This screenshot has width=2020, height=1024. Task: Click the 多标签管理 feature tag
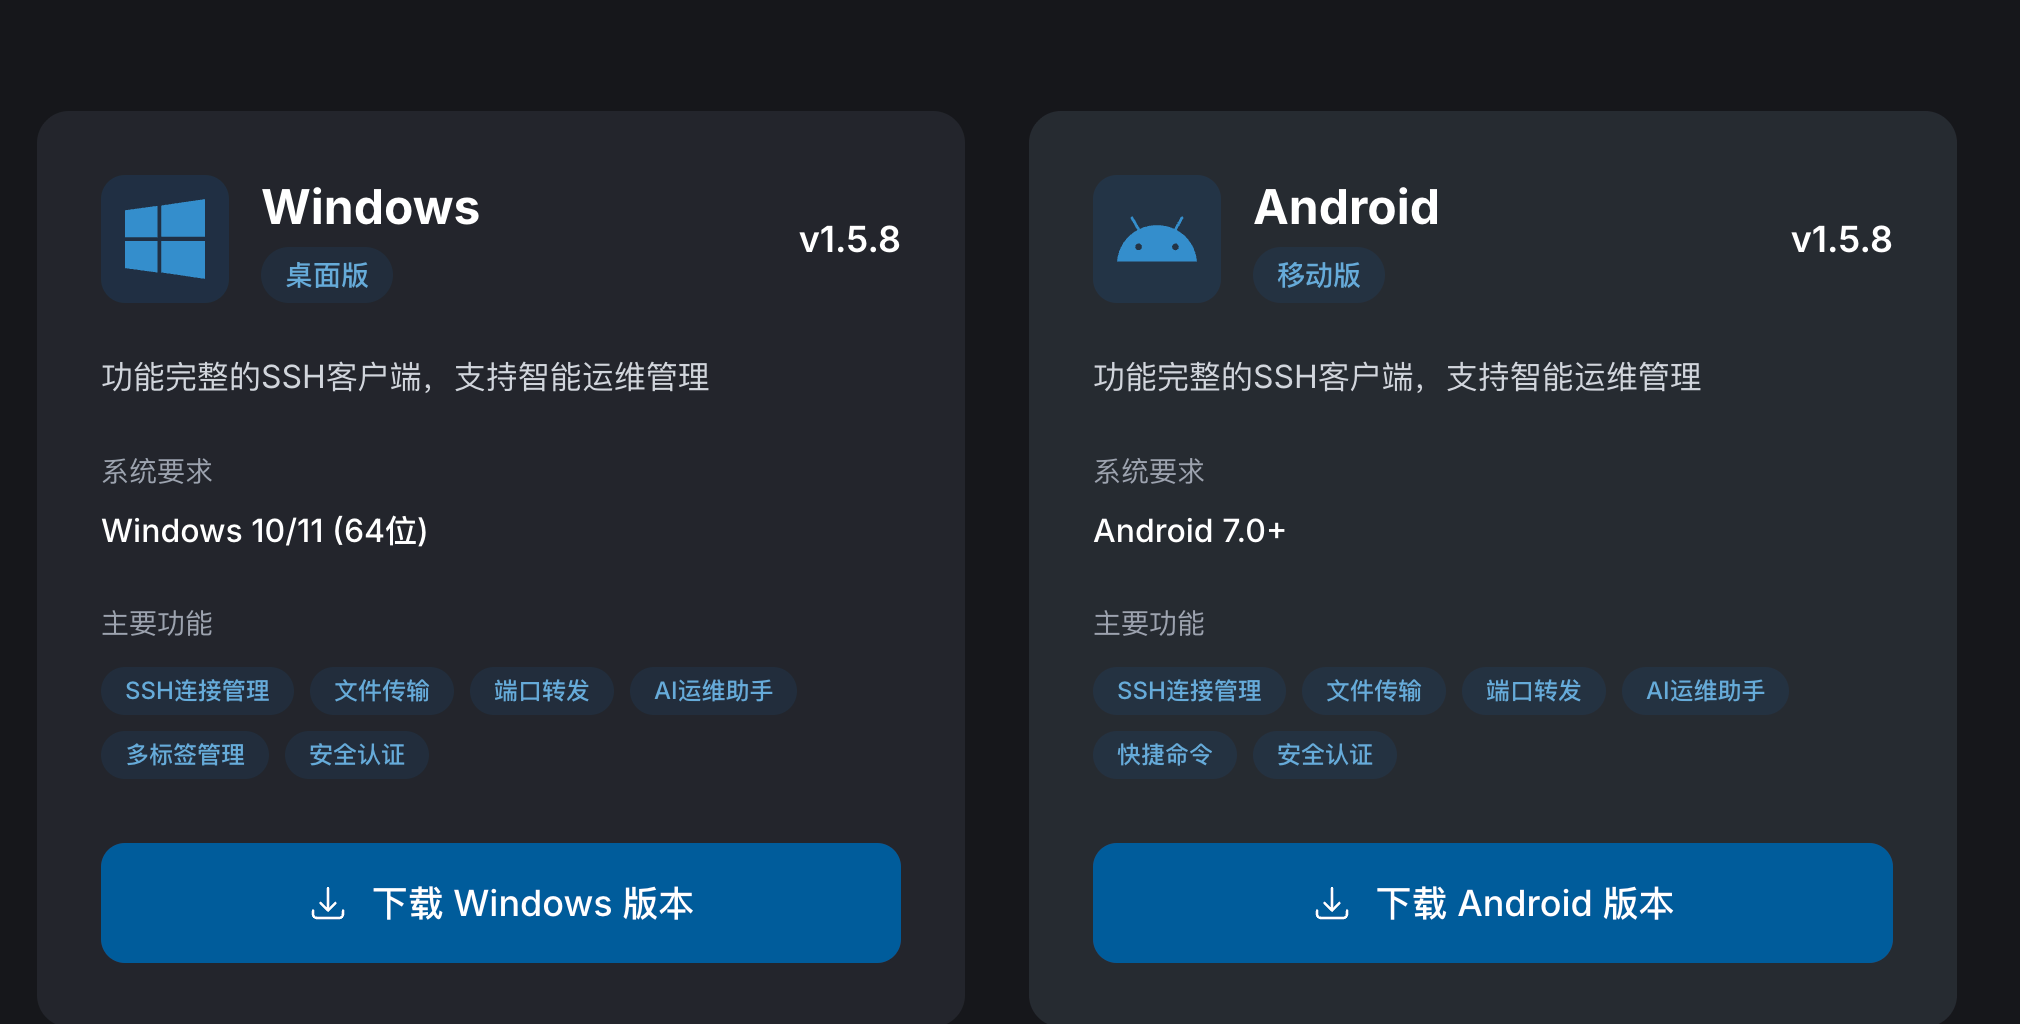(x=185, y=755)
